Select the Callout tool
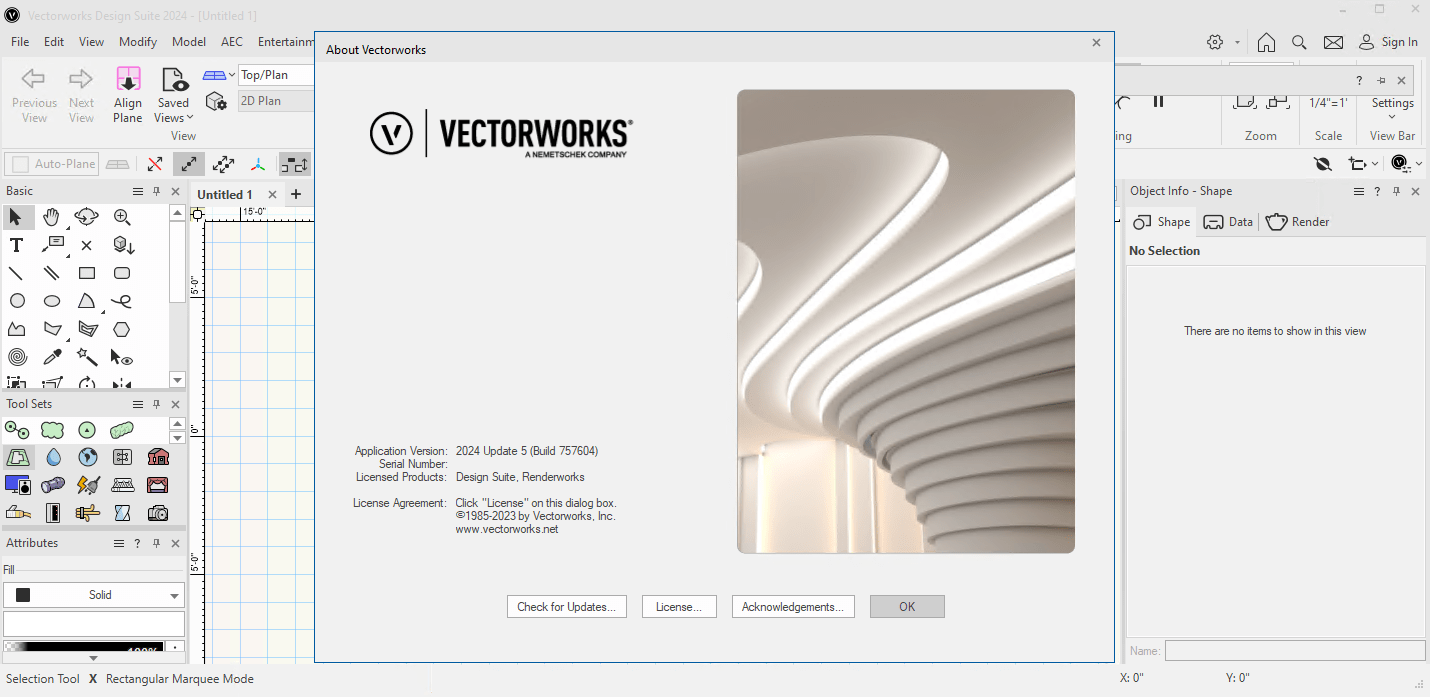Screen dimensions: 1430x697 tap(52, 245)
